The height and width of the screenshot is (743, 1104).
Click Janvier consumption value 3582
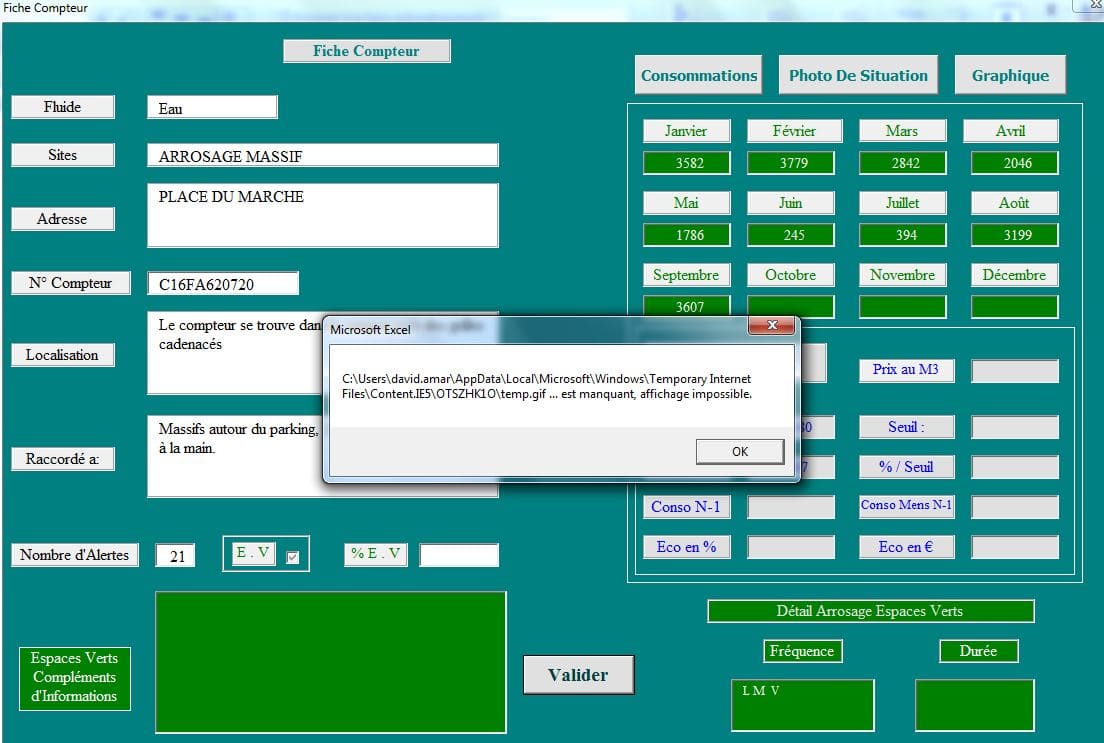click(686, 163)
